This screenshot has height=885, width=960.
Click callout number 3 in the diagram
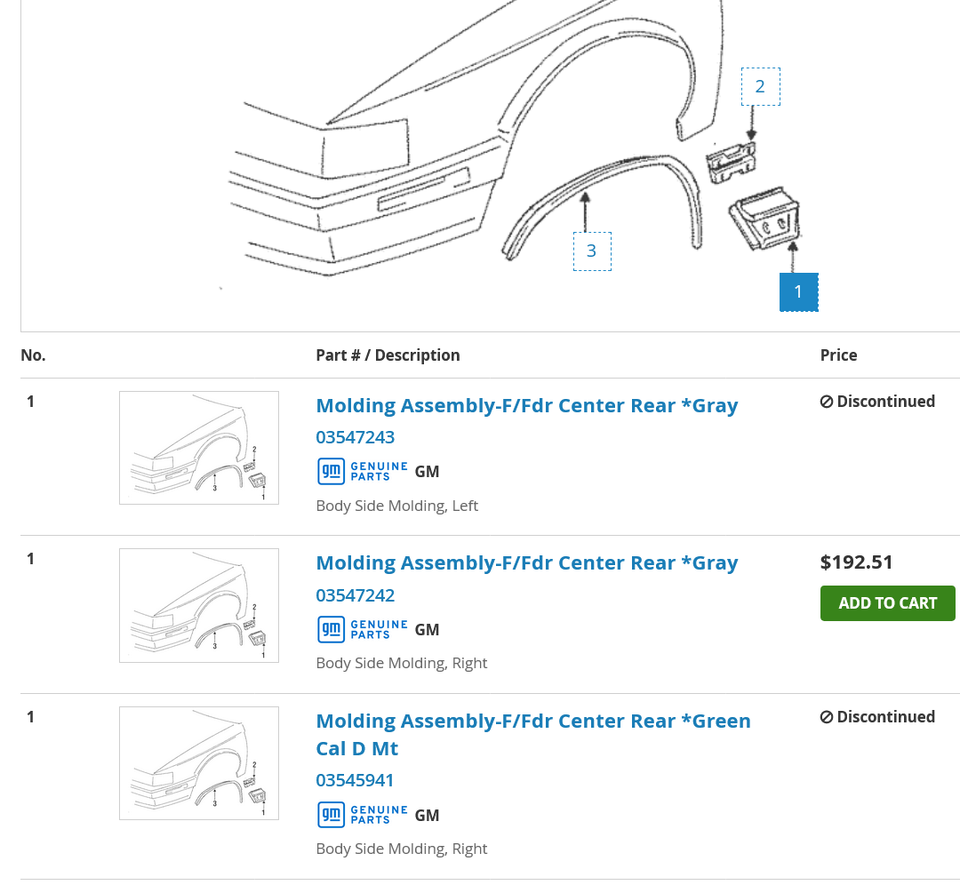tap(592, 251)
